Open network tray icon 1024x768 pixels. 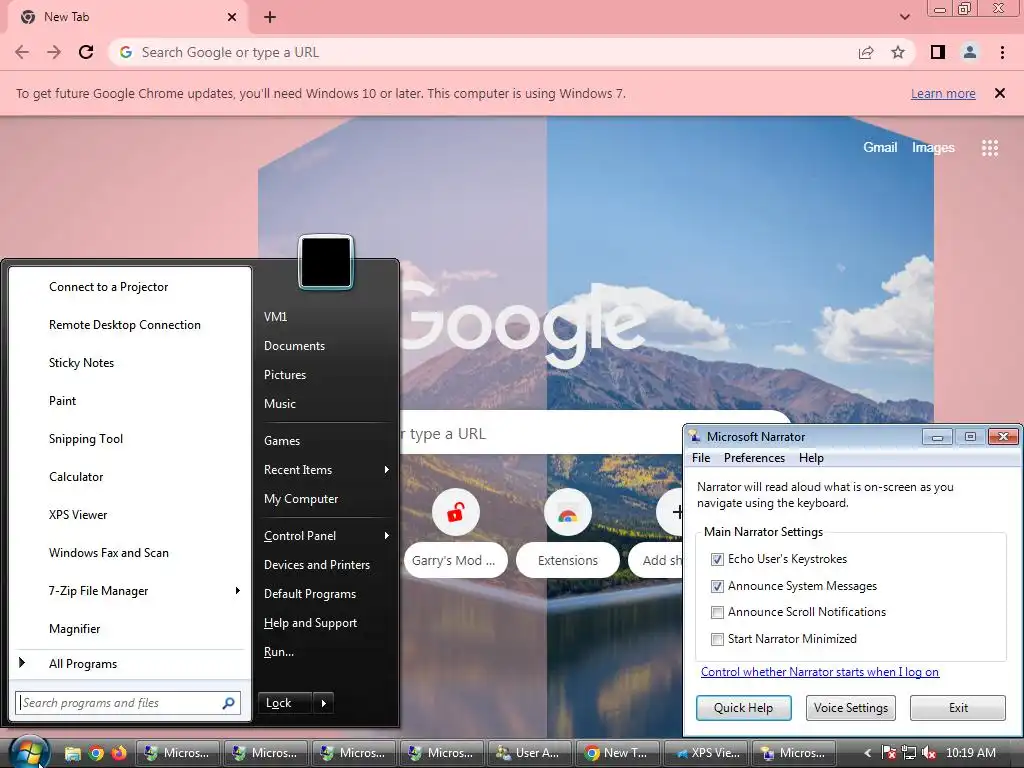pos(908,753)
